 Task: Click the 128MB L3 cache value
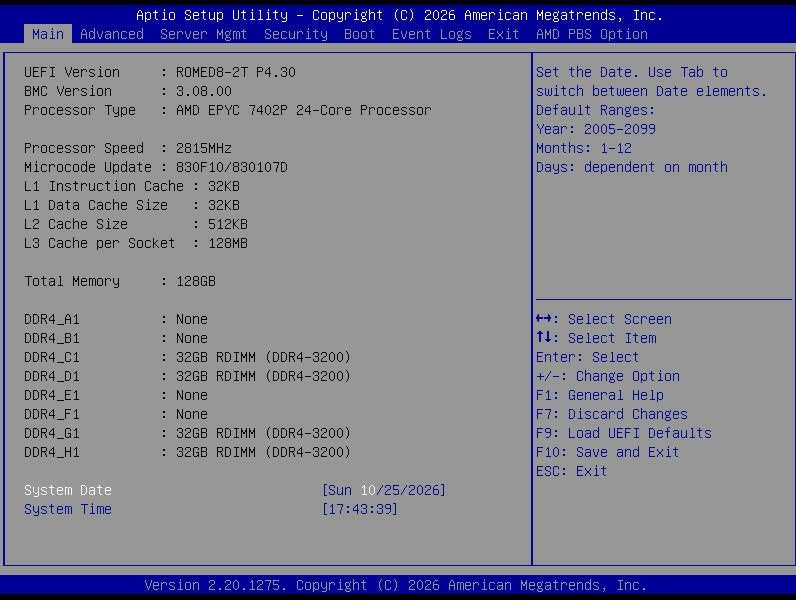click(227, 243)
